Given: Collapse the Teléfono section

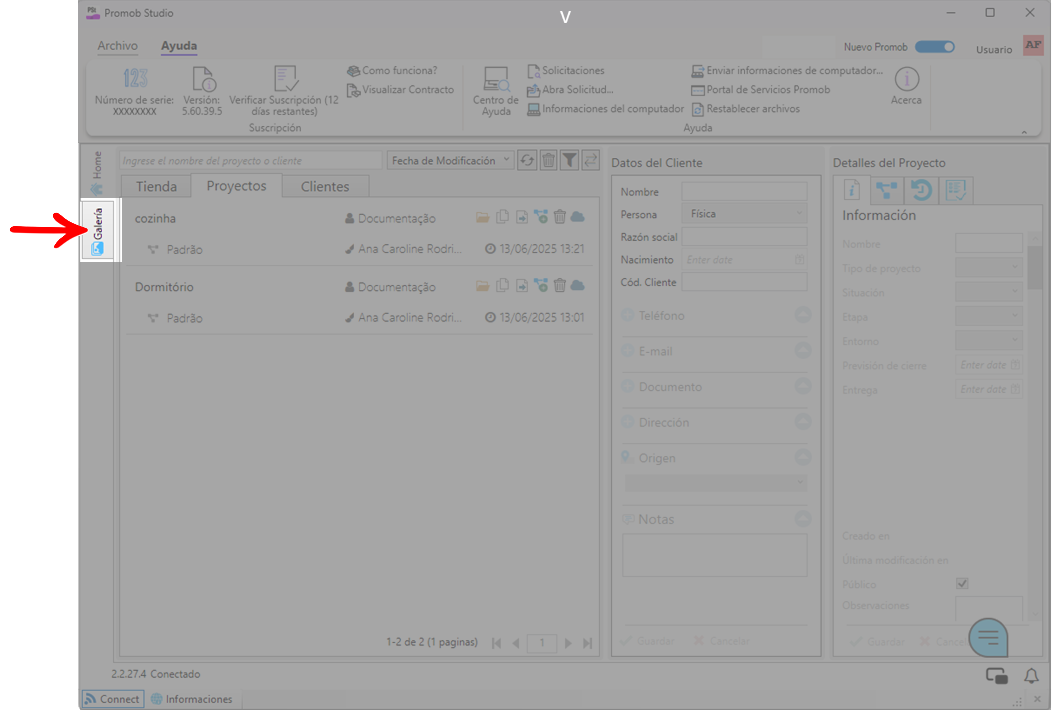Looking at the screenshot, I should [802, 315].
